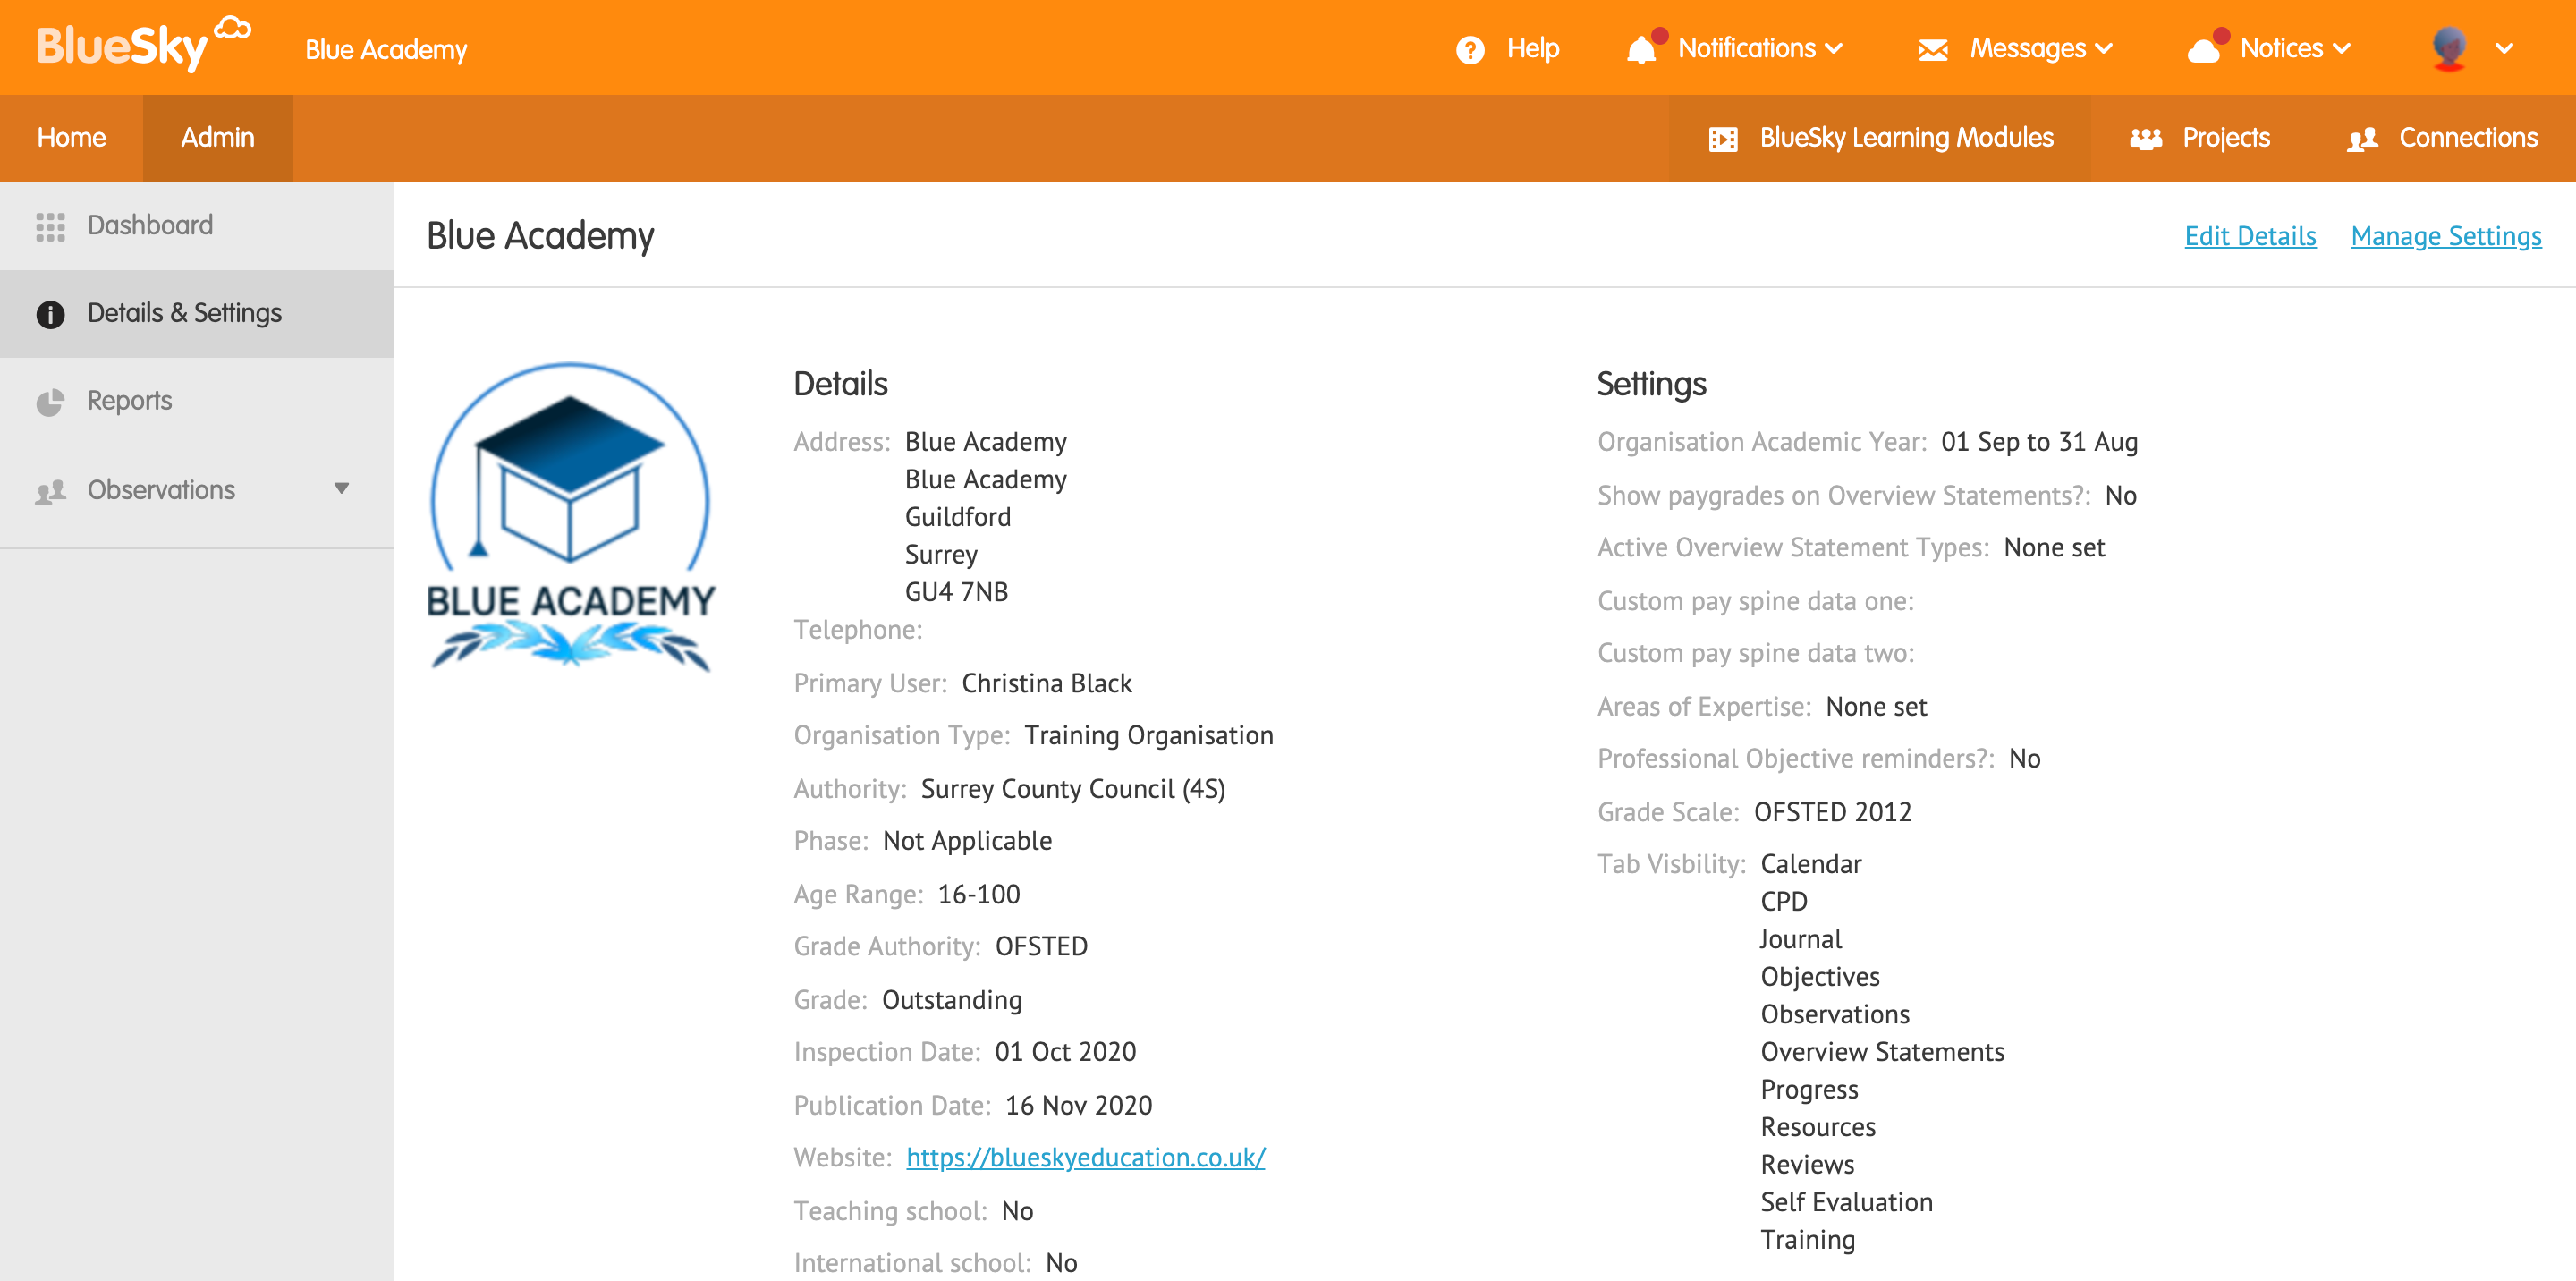Screen dimensions: 2576x1281
Task: Click Objectives in Tab Visibility list
Action: [x=1820, y=978]
